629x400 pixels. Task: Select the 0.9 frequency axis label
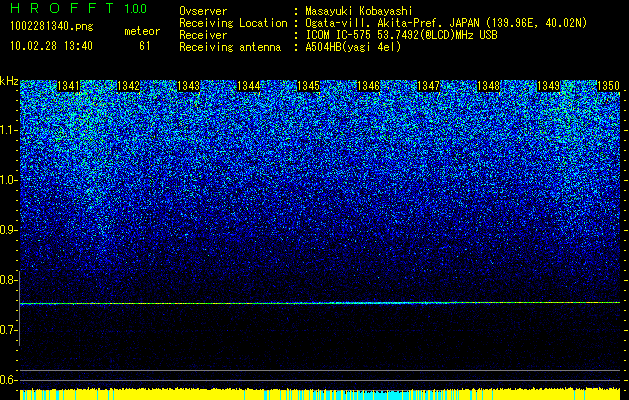point(8,230)
